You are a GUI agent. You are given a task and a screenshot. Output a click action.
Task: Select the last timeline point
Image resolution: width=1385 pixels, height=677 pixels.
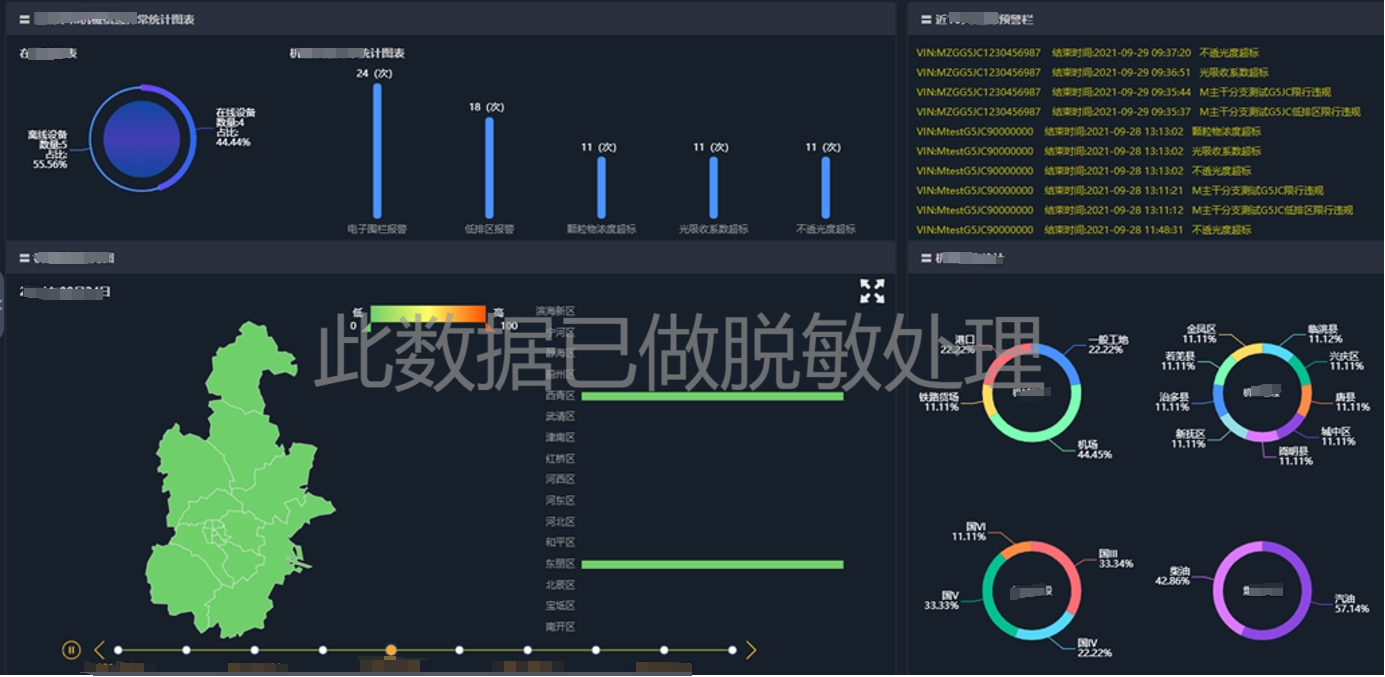click(732, 650)
